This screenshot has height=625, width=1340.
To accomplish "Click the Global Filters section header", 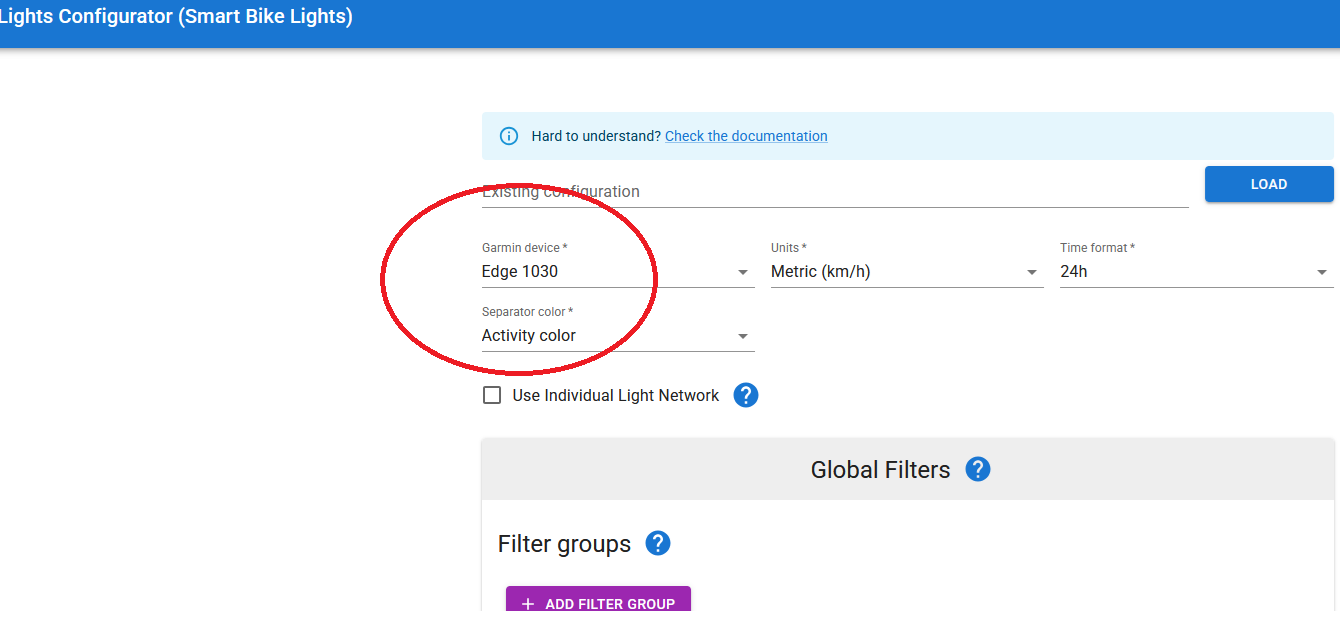I will point(880,470).
